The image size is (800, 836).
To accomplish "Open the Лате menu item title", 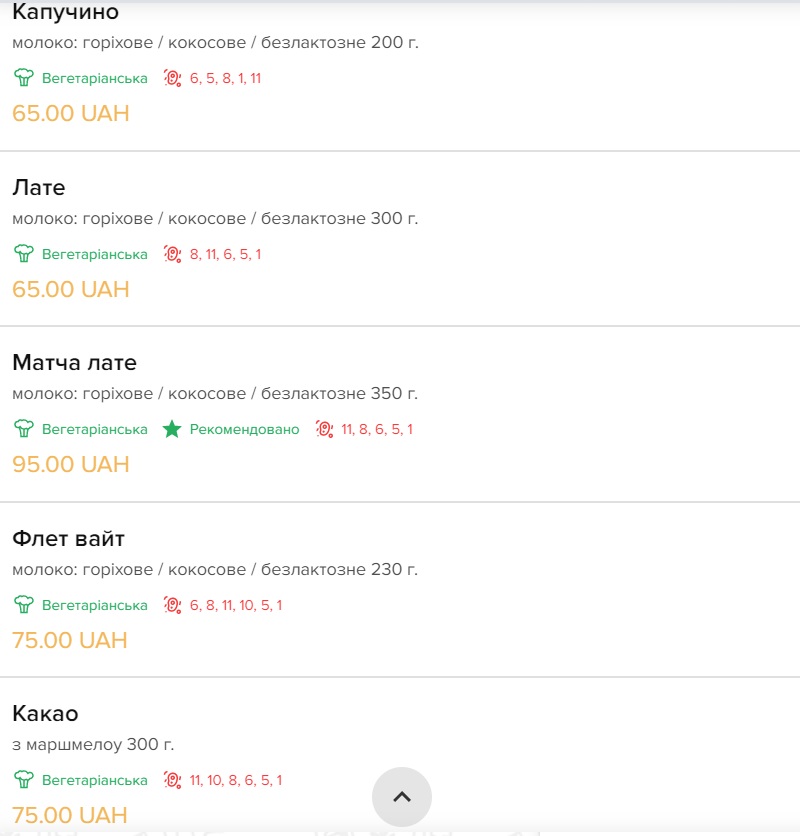I will 39,188.
